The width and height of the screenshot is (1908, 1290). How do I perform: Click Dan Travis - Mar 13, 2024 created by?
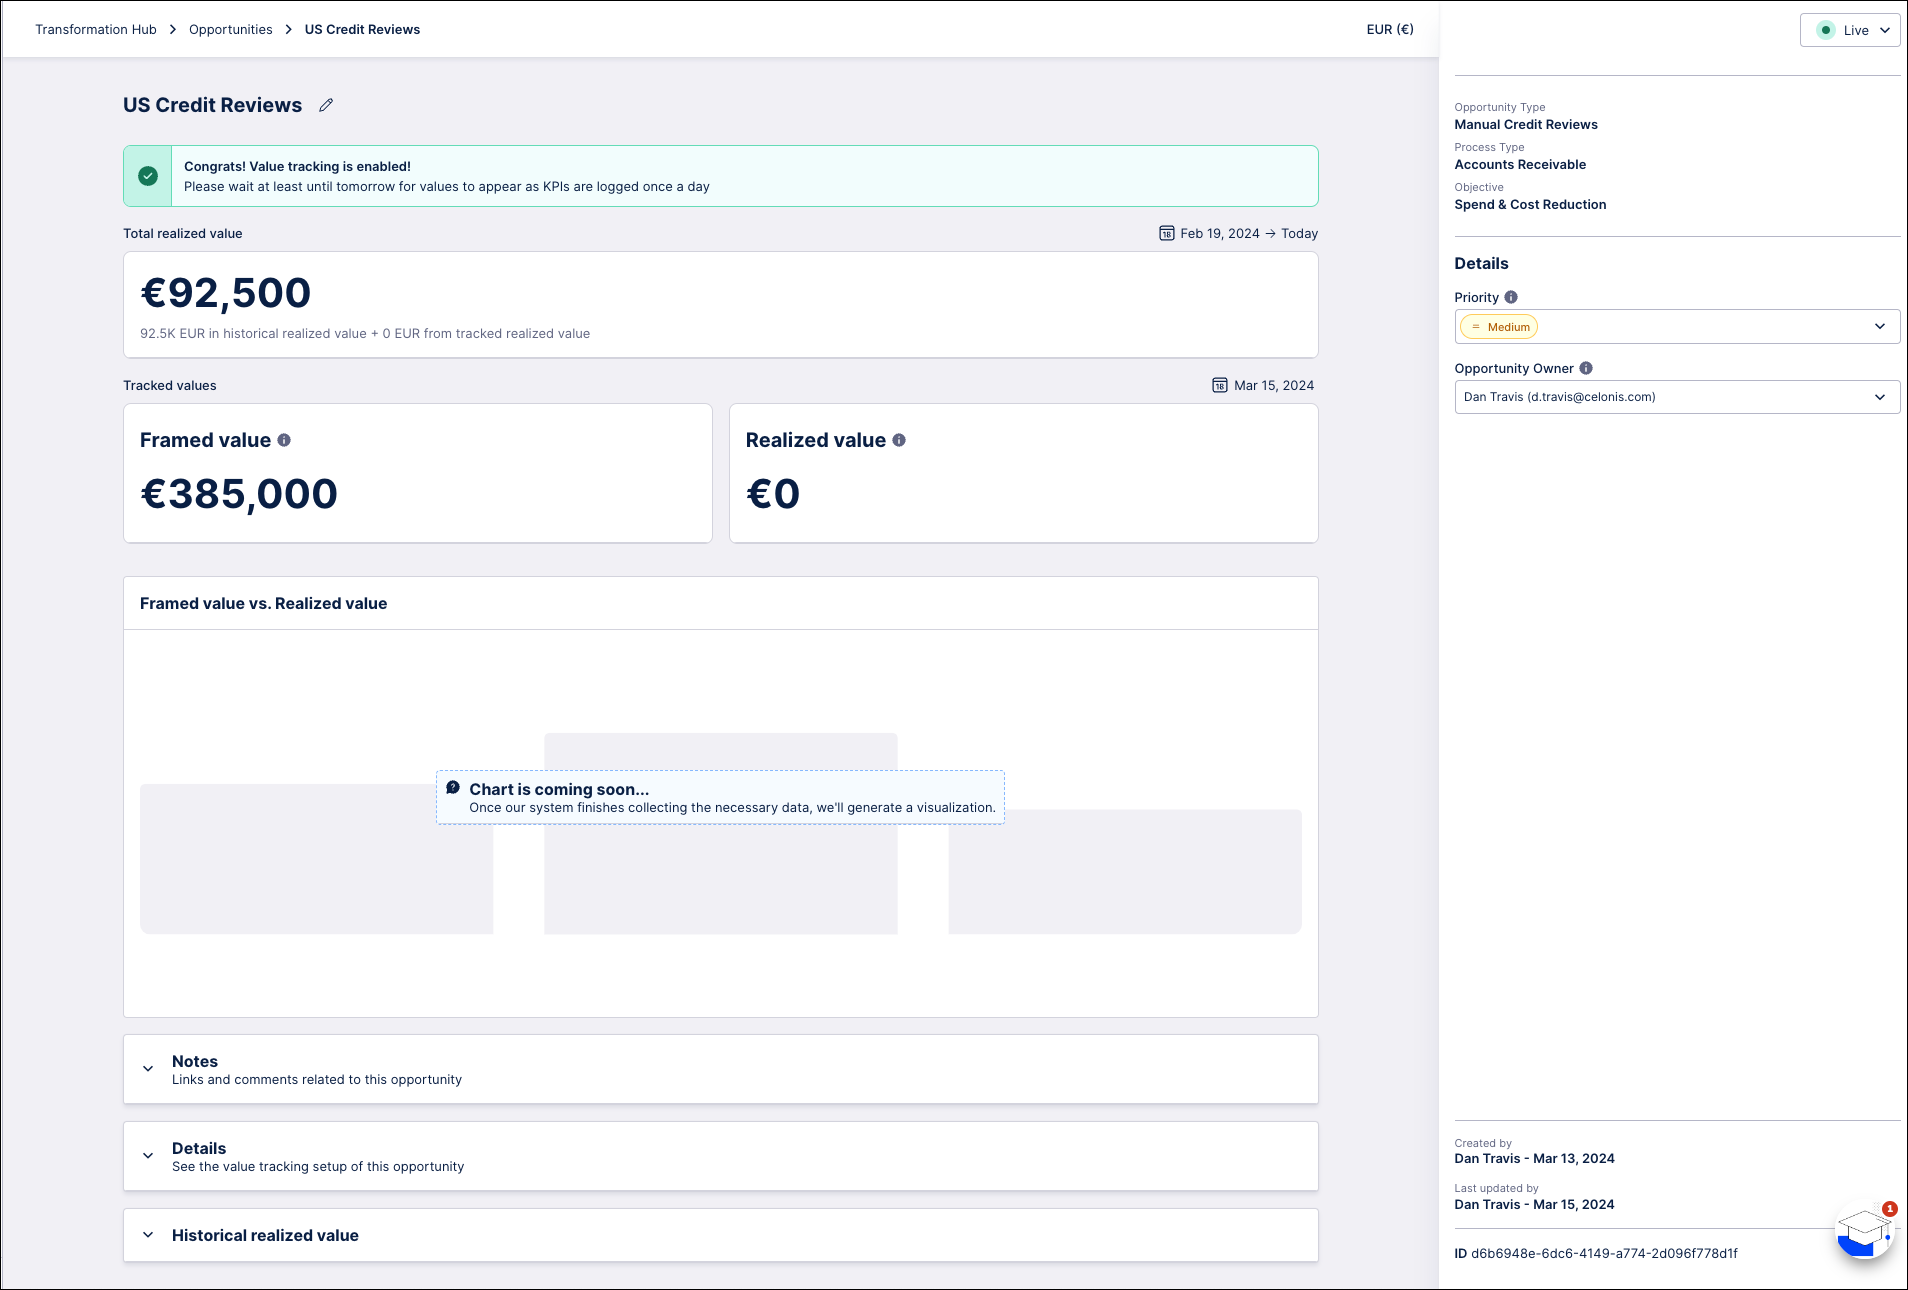[x=1534, y=1158]
